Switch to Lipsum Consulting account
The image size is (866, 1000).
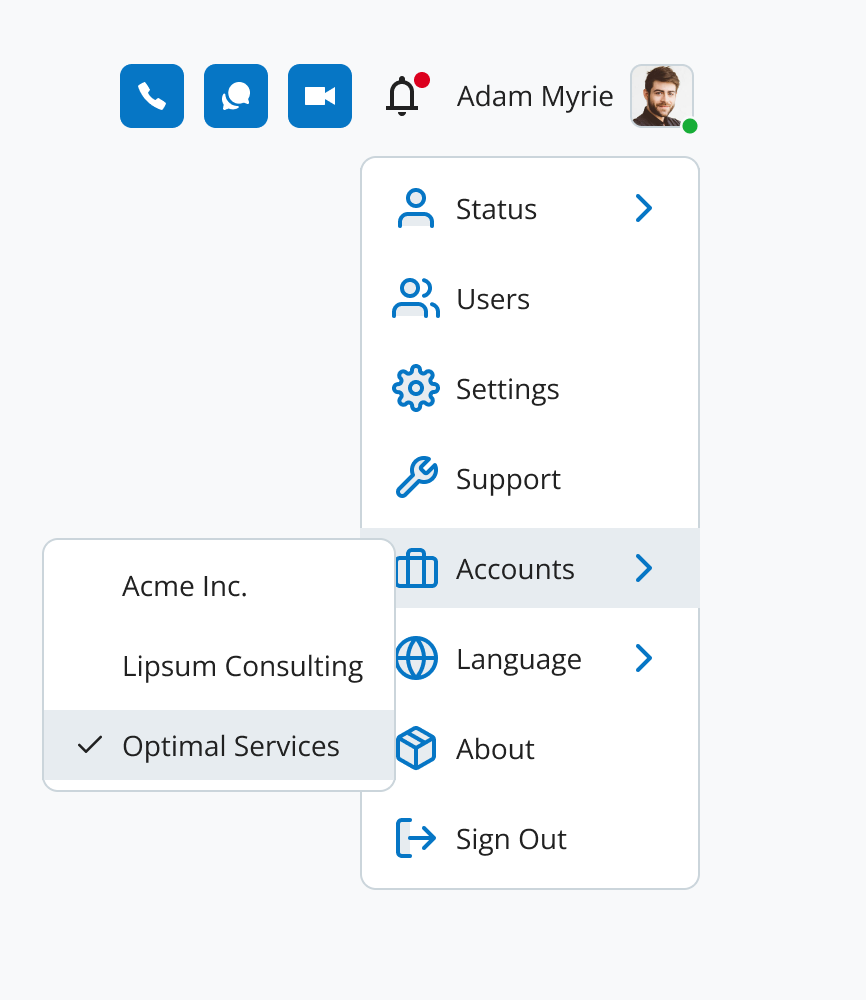click(x=242, y=666)
